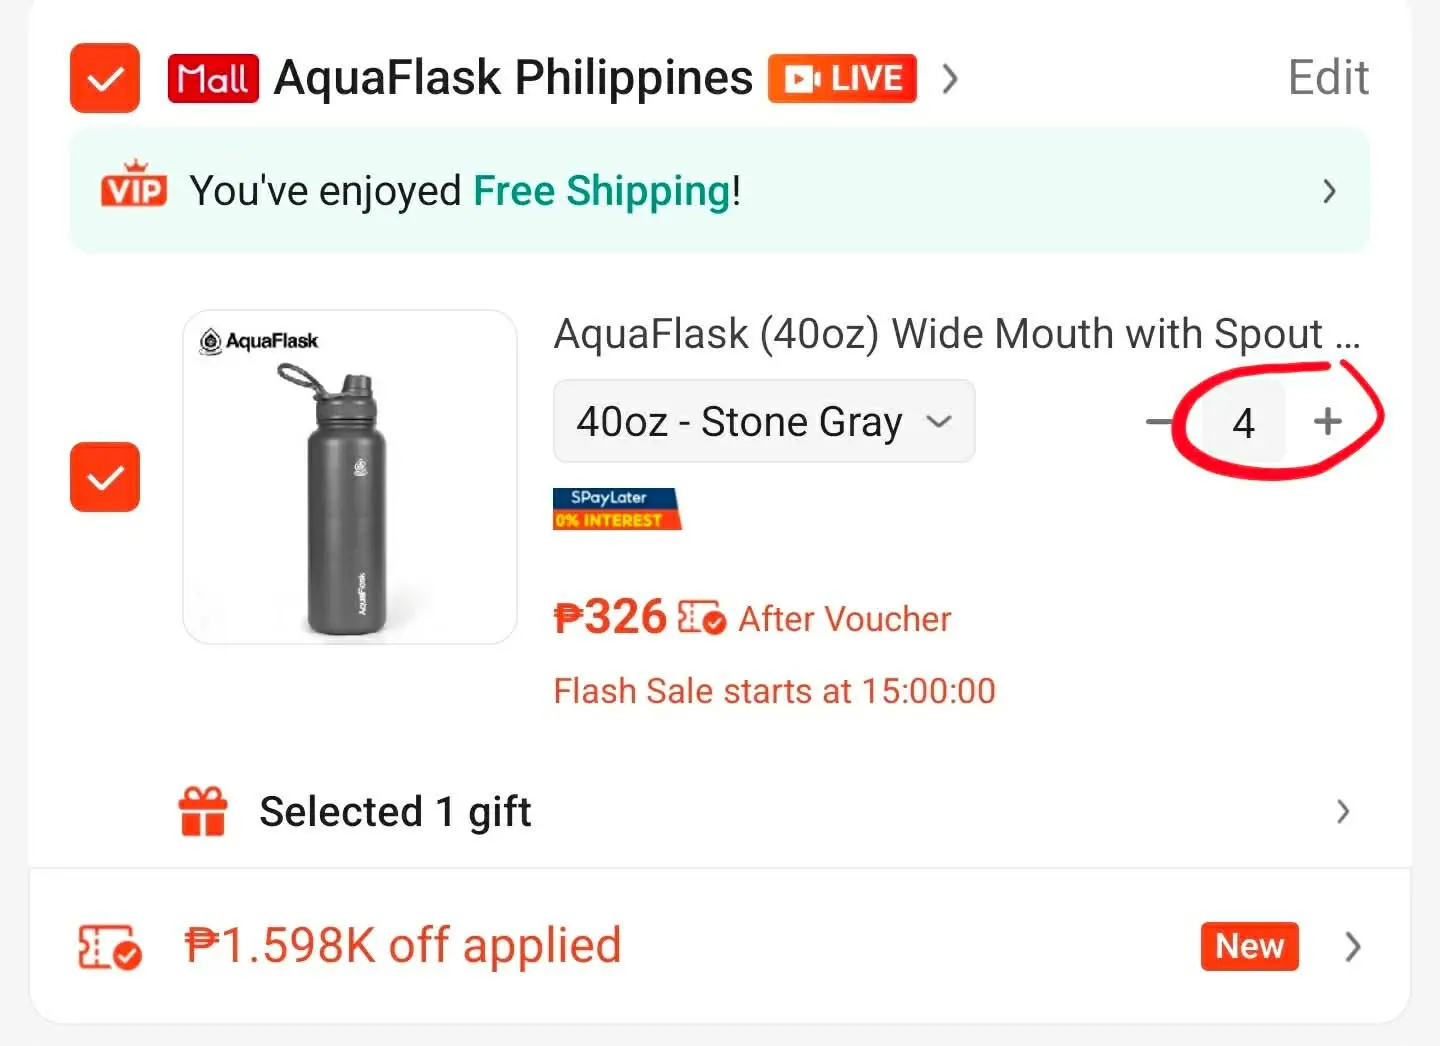This screenshot has height=1046, width=1440.
Task: Decrease quantity with the minus button
Action: pyautogui.click(x=1160, y=421)
